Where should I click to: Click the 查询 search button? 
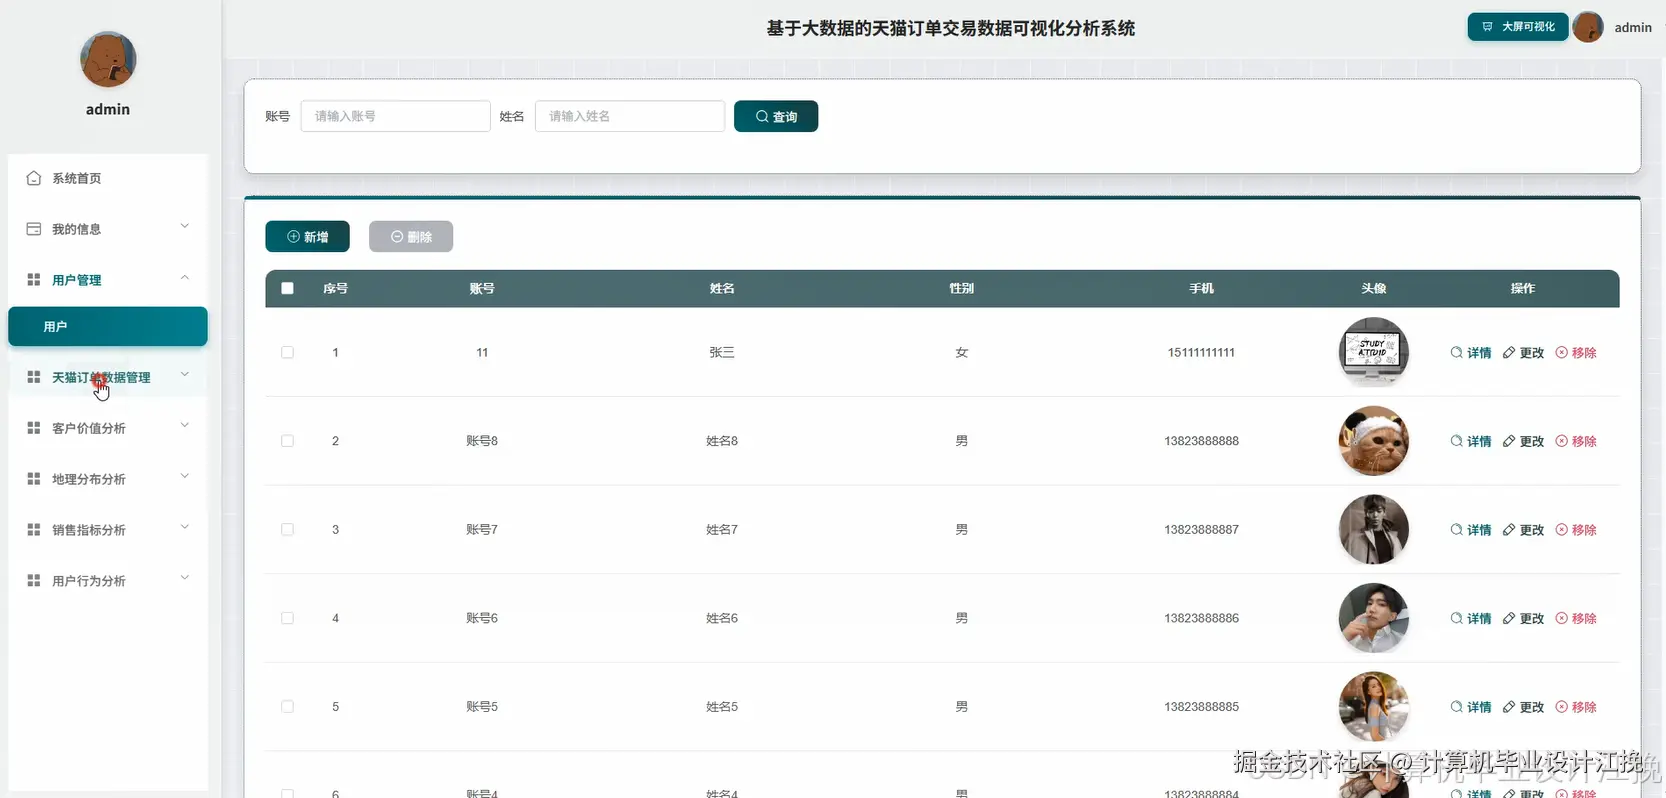coord(776,116)
